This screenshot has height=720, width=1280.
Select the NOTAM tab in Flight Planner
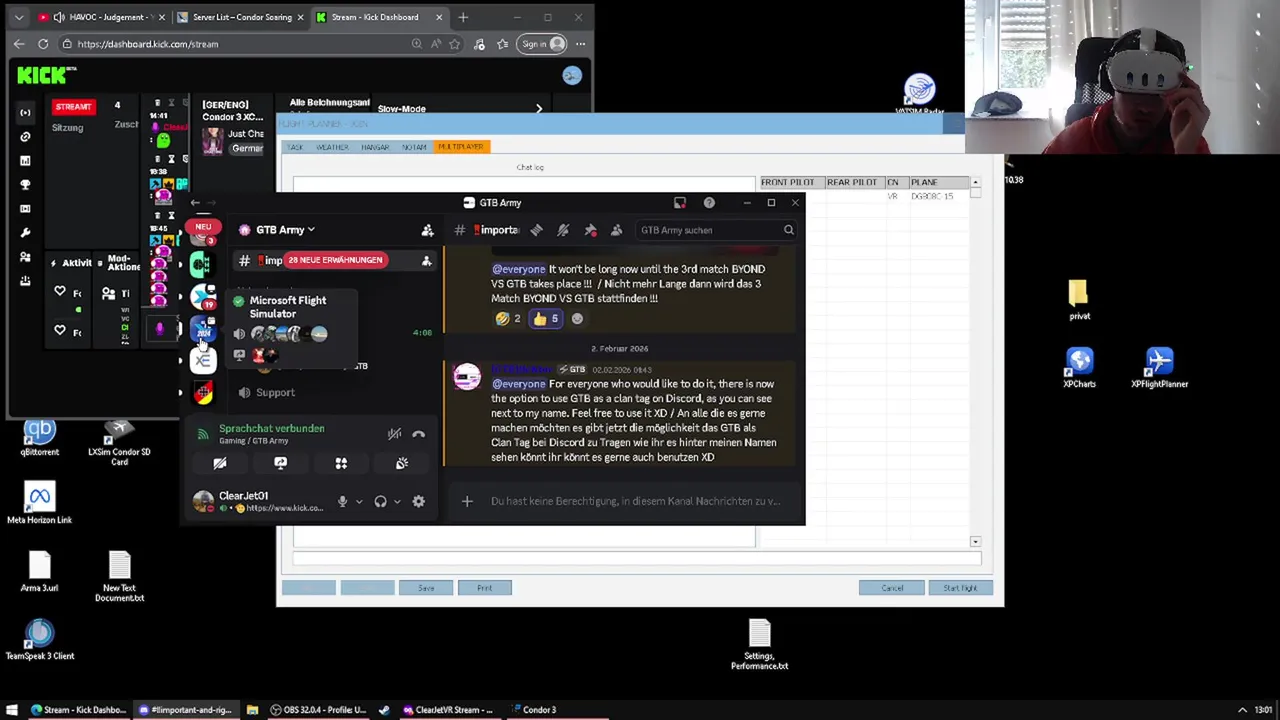pos(414,147)
